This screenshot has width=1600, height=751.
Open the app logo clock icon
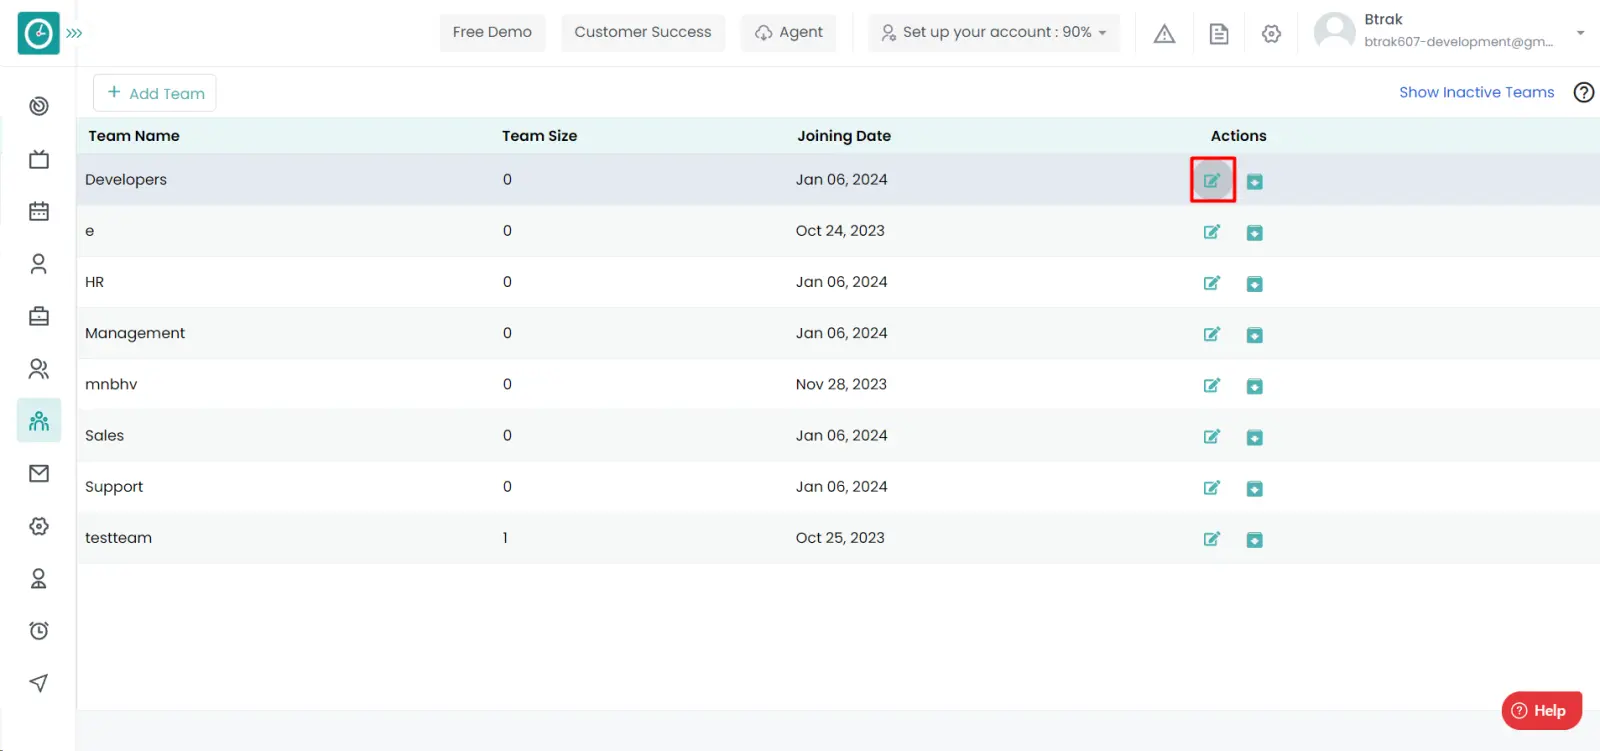coord(39,33)
